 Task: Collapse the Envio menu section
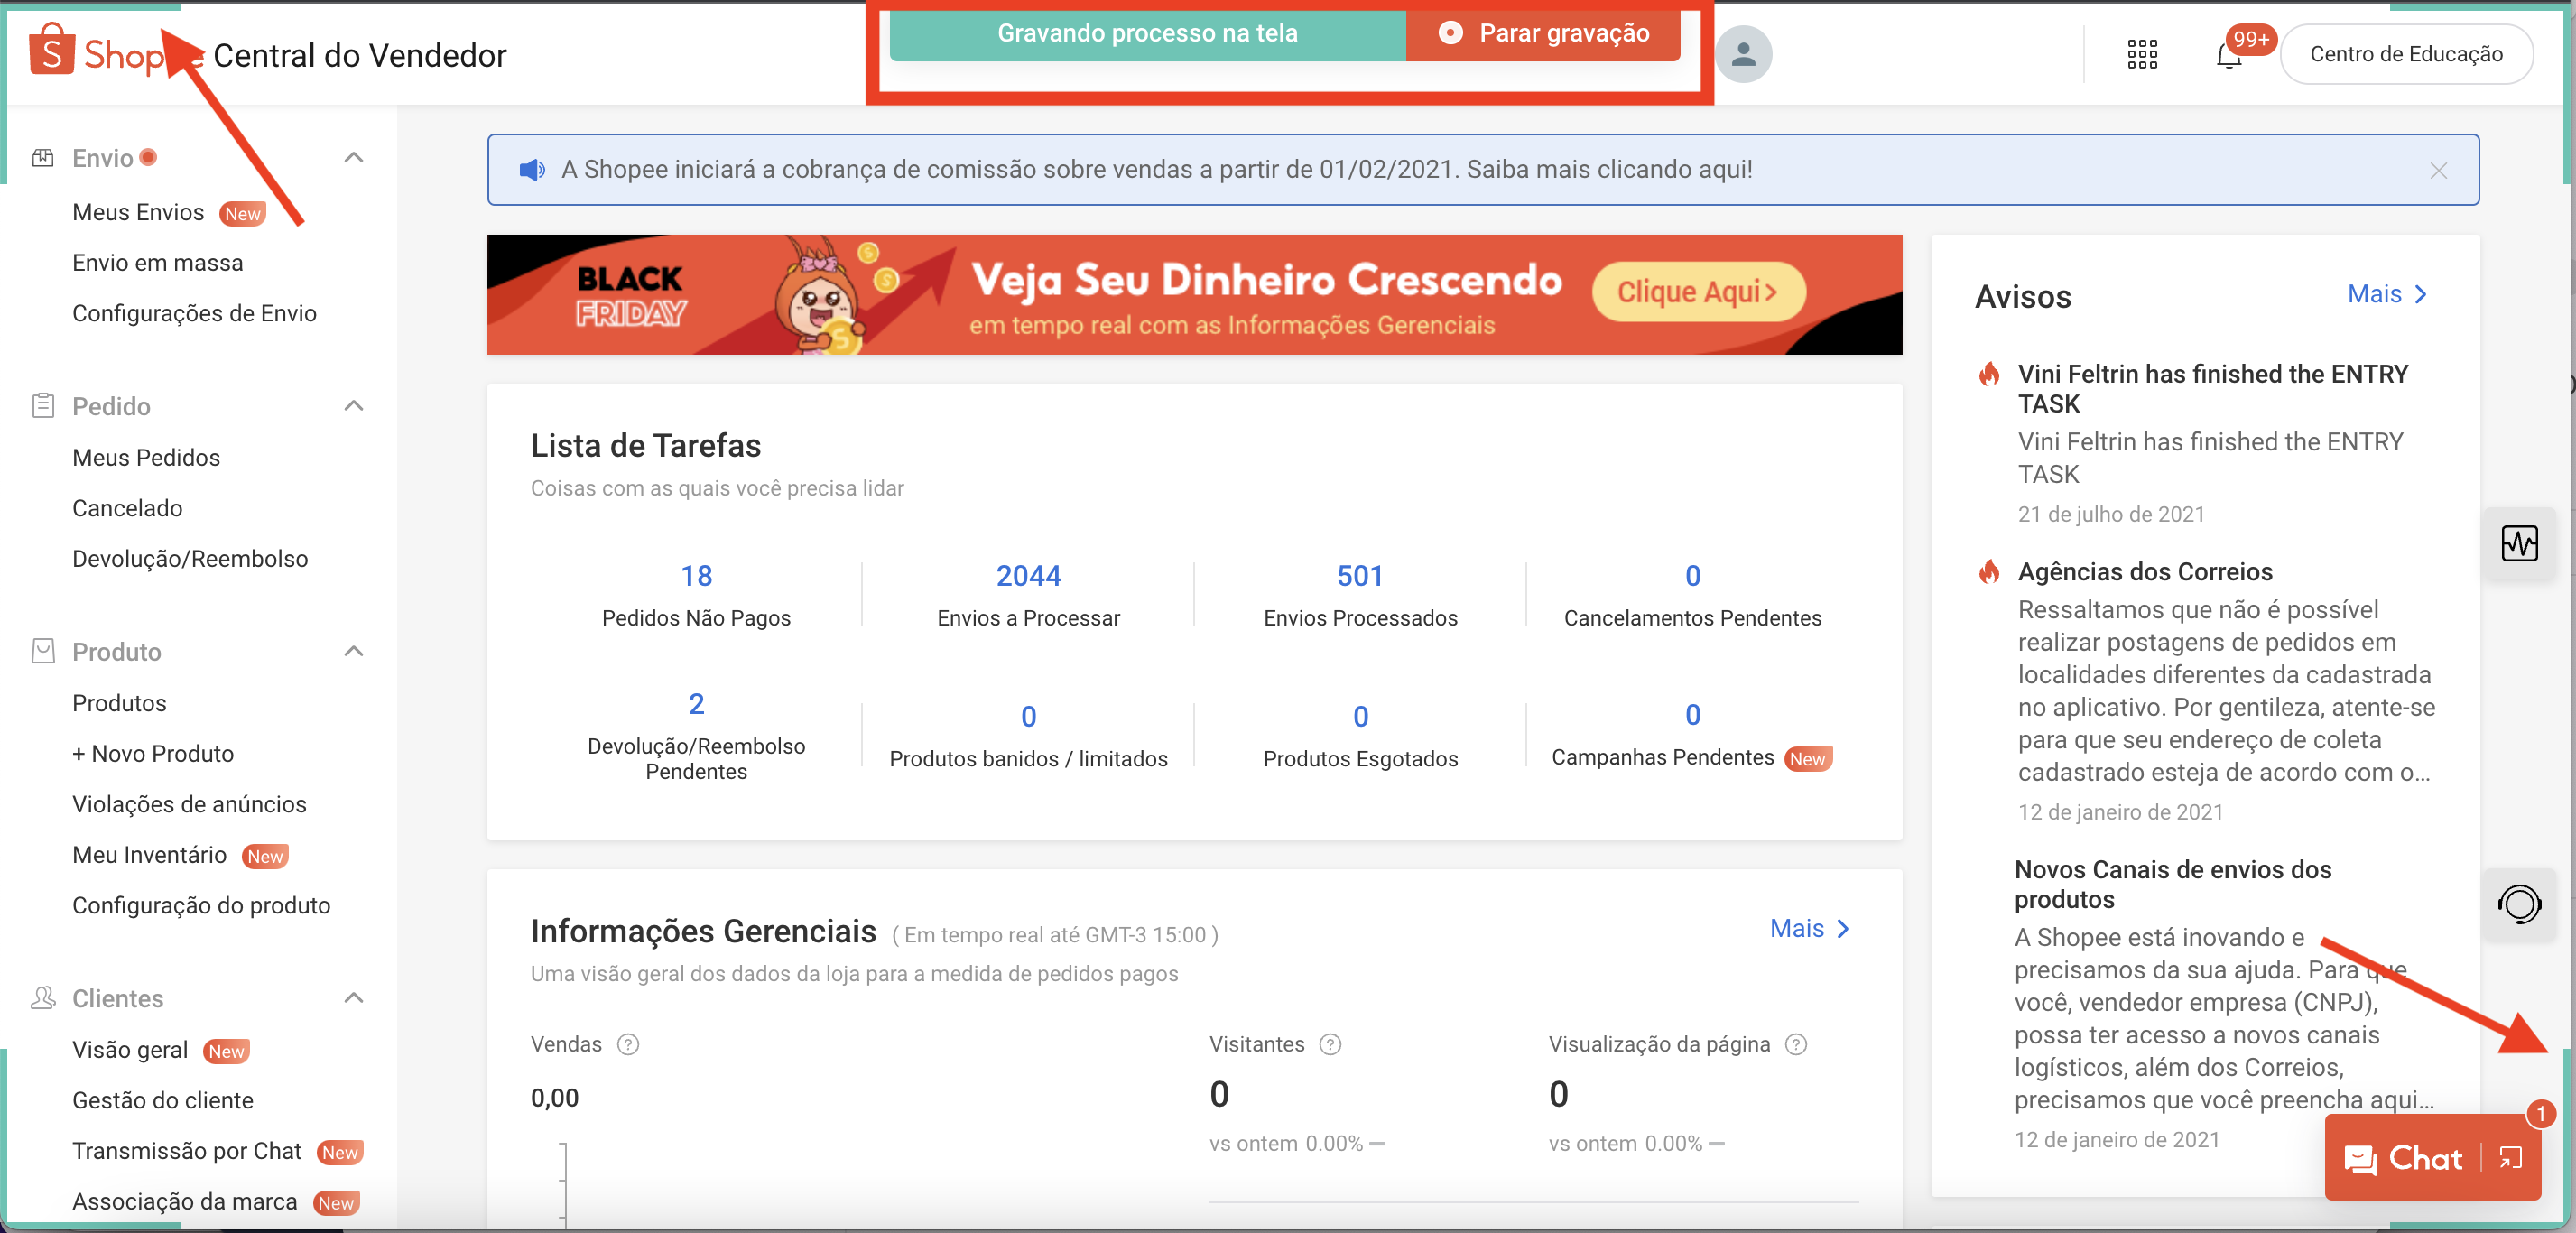pyautogui.click(x=352, y=157)
